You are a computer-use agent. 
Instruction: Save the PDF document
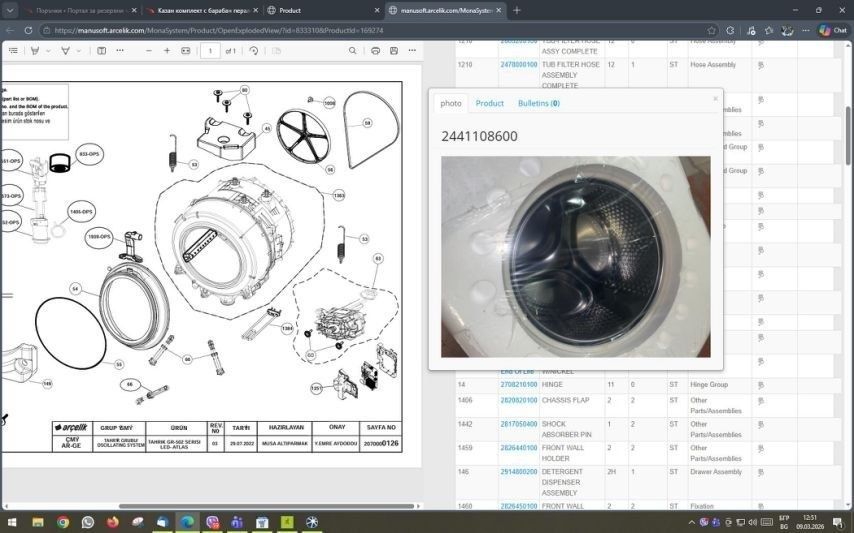click(394, 51)
